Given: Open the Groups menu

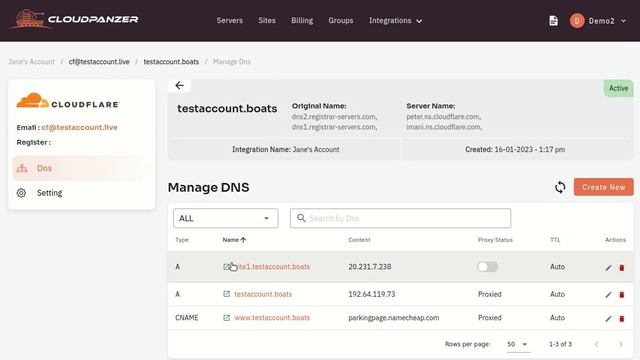Looking at the screenshot, I should tap(341, 20).
